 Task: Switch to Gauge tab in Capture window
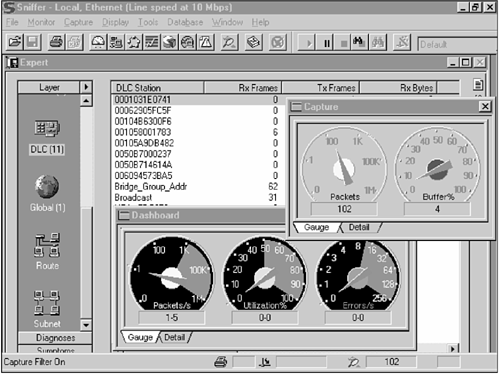point(316,227)
